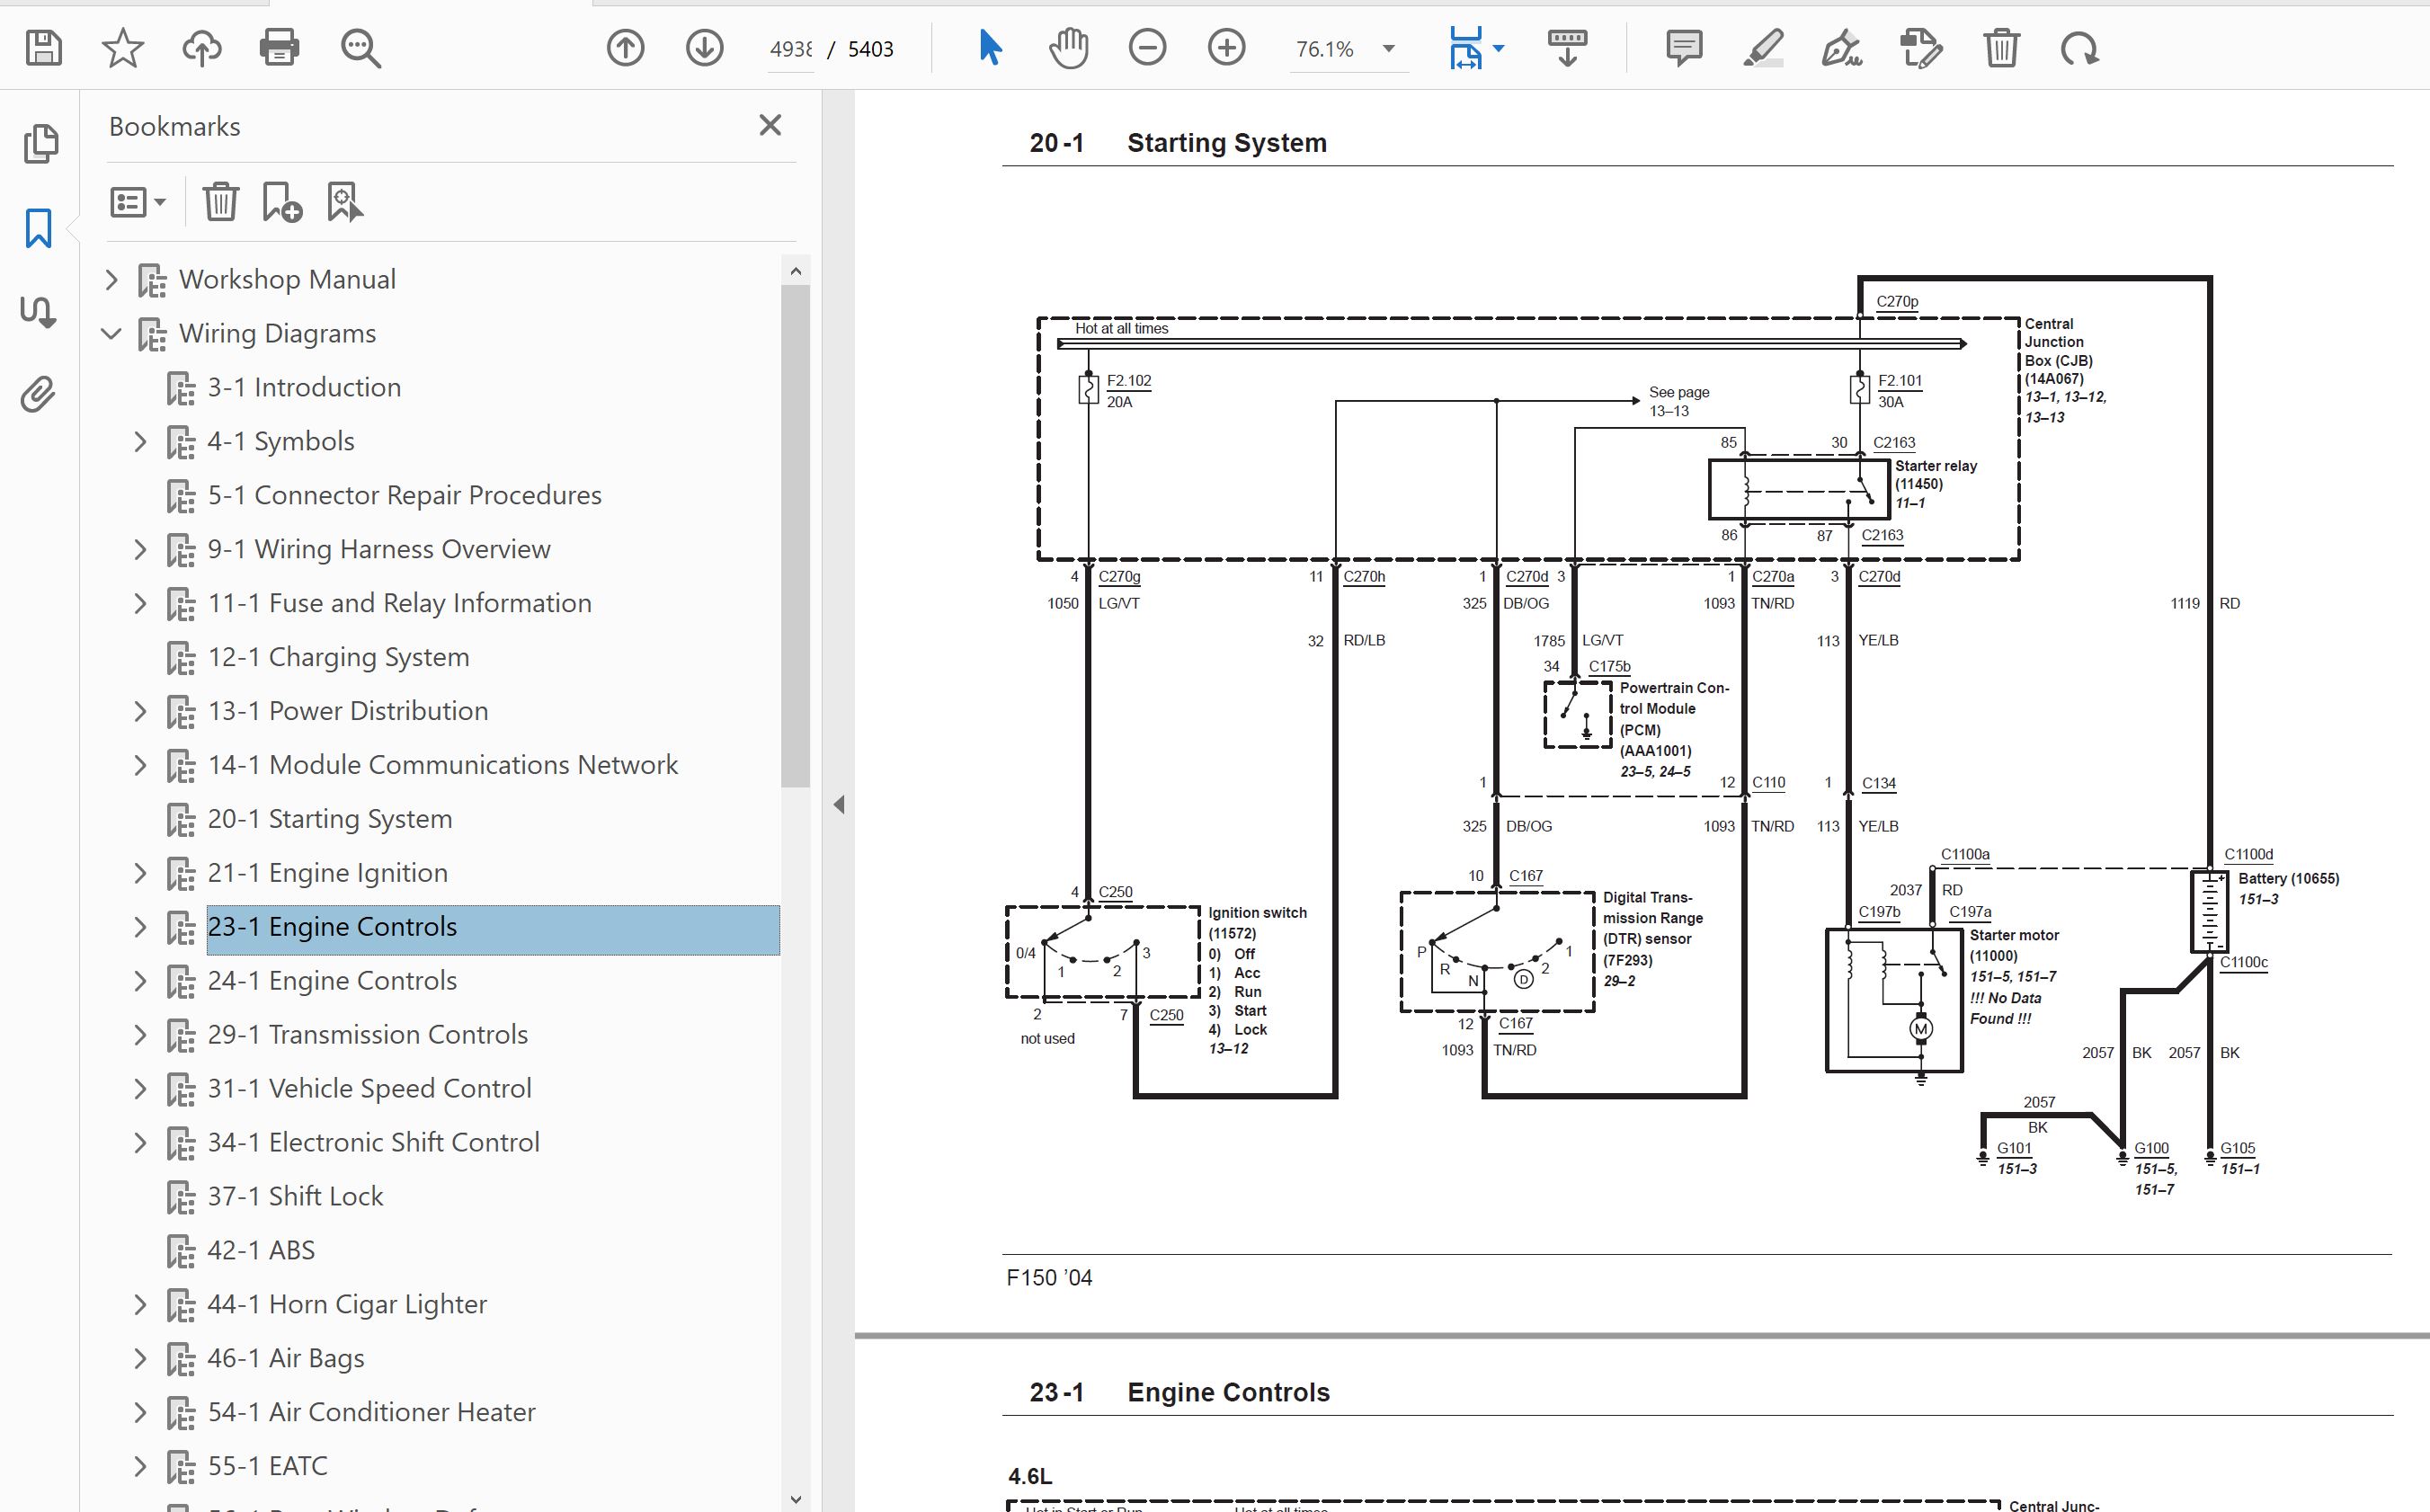
Task: Click the Delete bookmark trash icon
Action: tap(220, 202)
